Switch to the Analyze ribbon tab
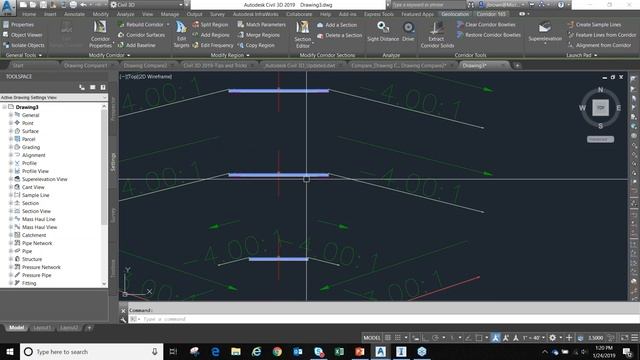The height and width of the screenshot is (360, 640). click(x=126, y=14)
